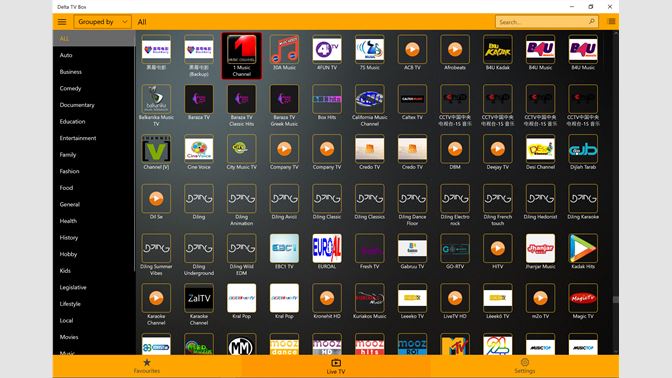Image resolution: width=672 pixels, height=378 pixels.
Task: Open the Settings tab
Action: point(525,366)
